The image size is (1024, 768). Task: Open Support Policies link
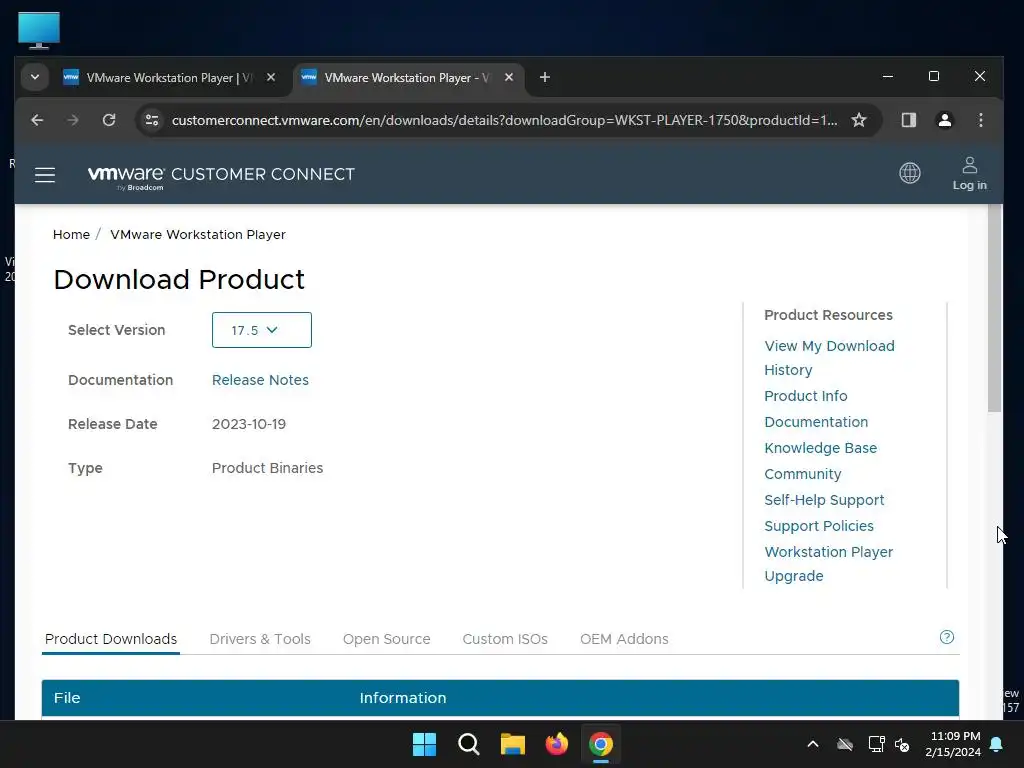coord(819,526)
